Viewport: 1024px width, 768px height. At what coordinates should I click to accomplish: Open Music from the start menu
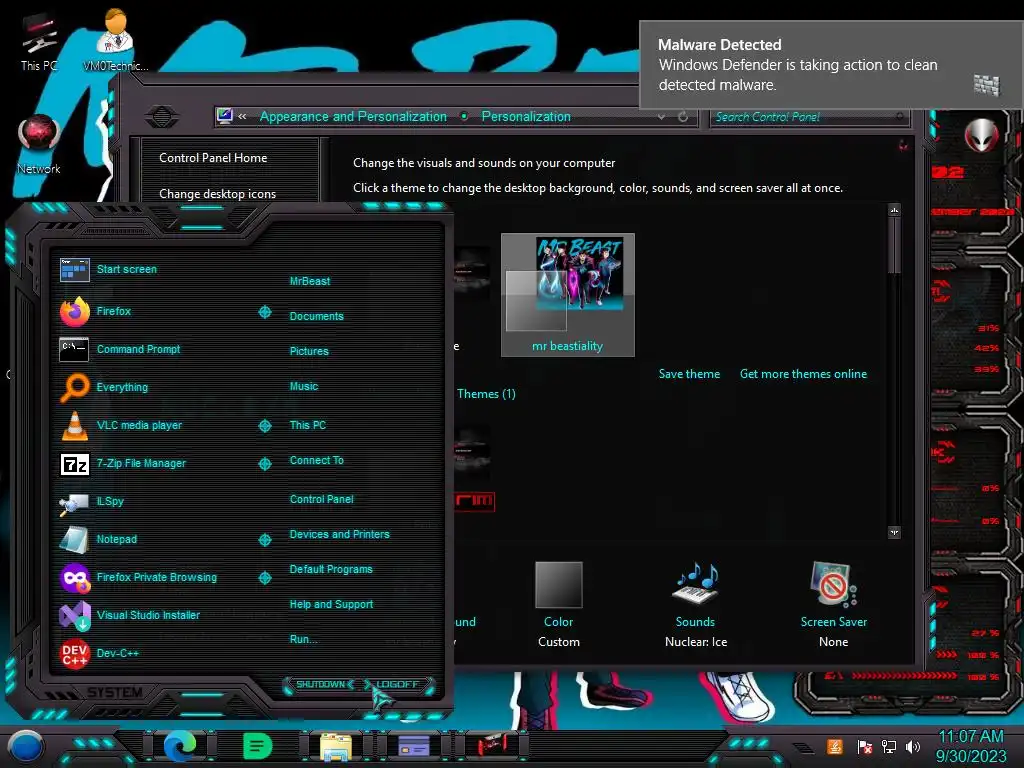(304, 387)
